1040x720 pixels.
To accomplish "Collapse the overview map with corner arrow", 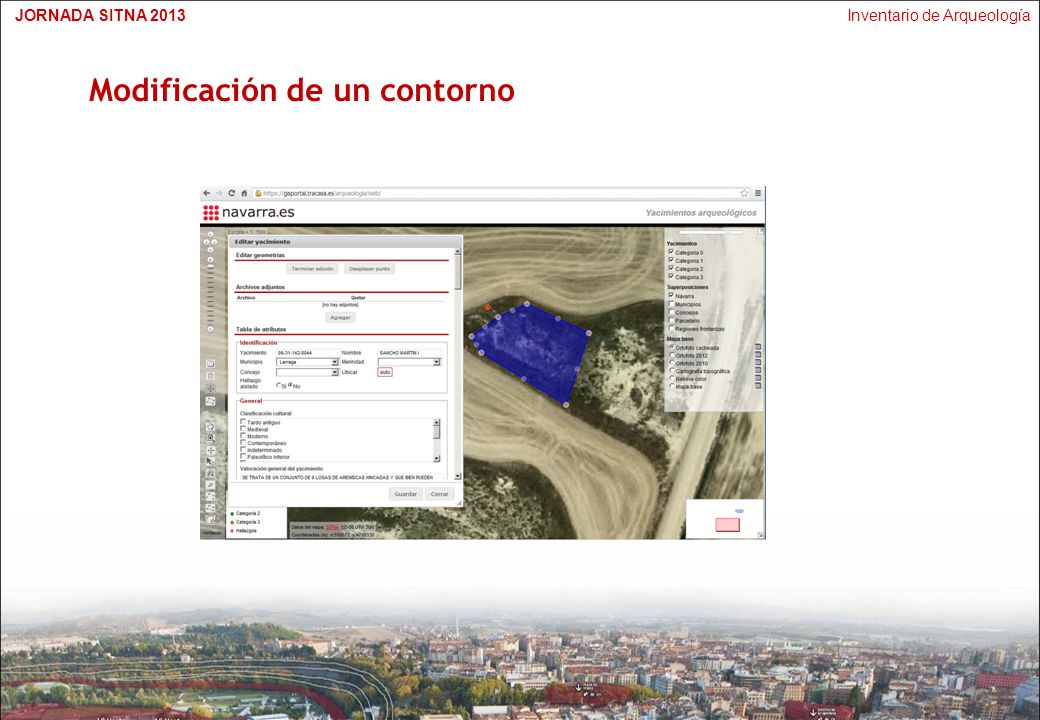I will coord(761,535).
